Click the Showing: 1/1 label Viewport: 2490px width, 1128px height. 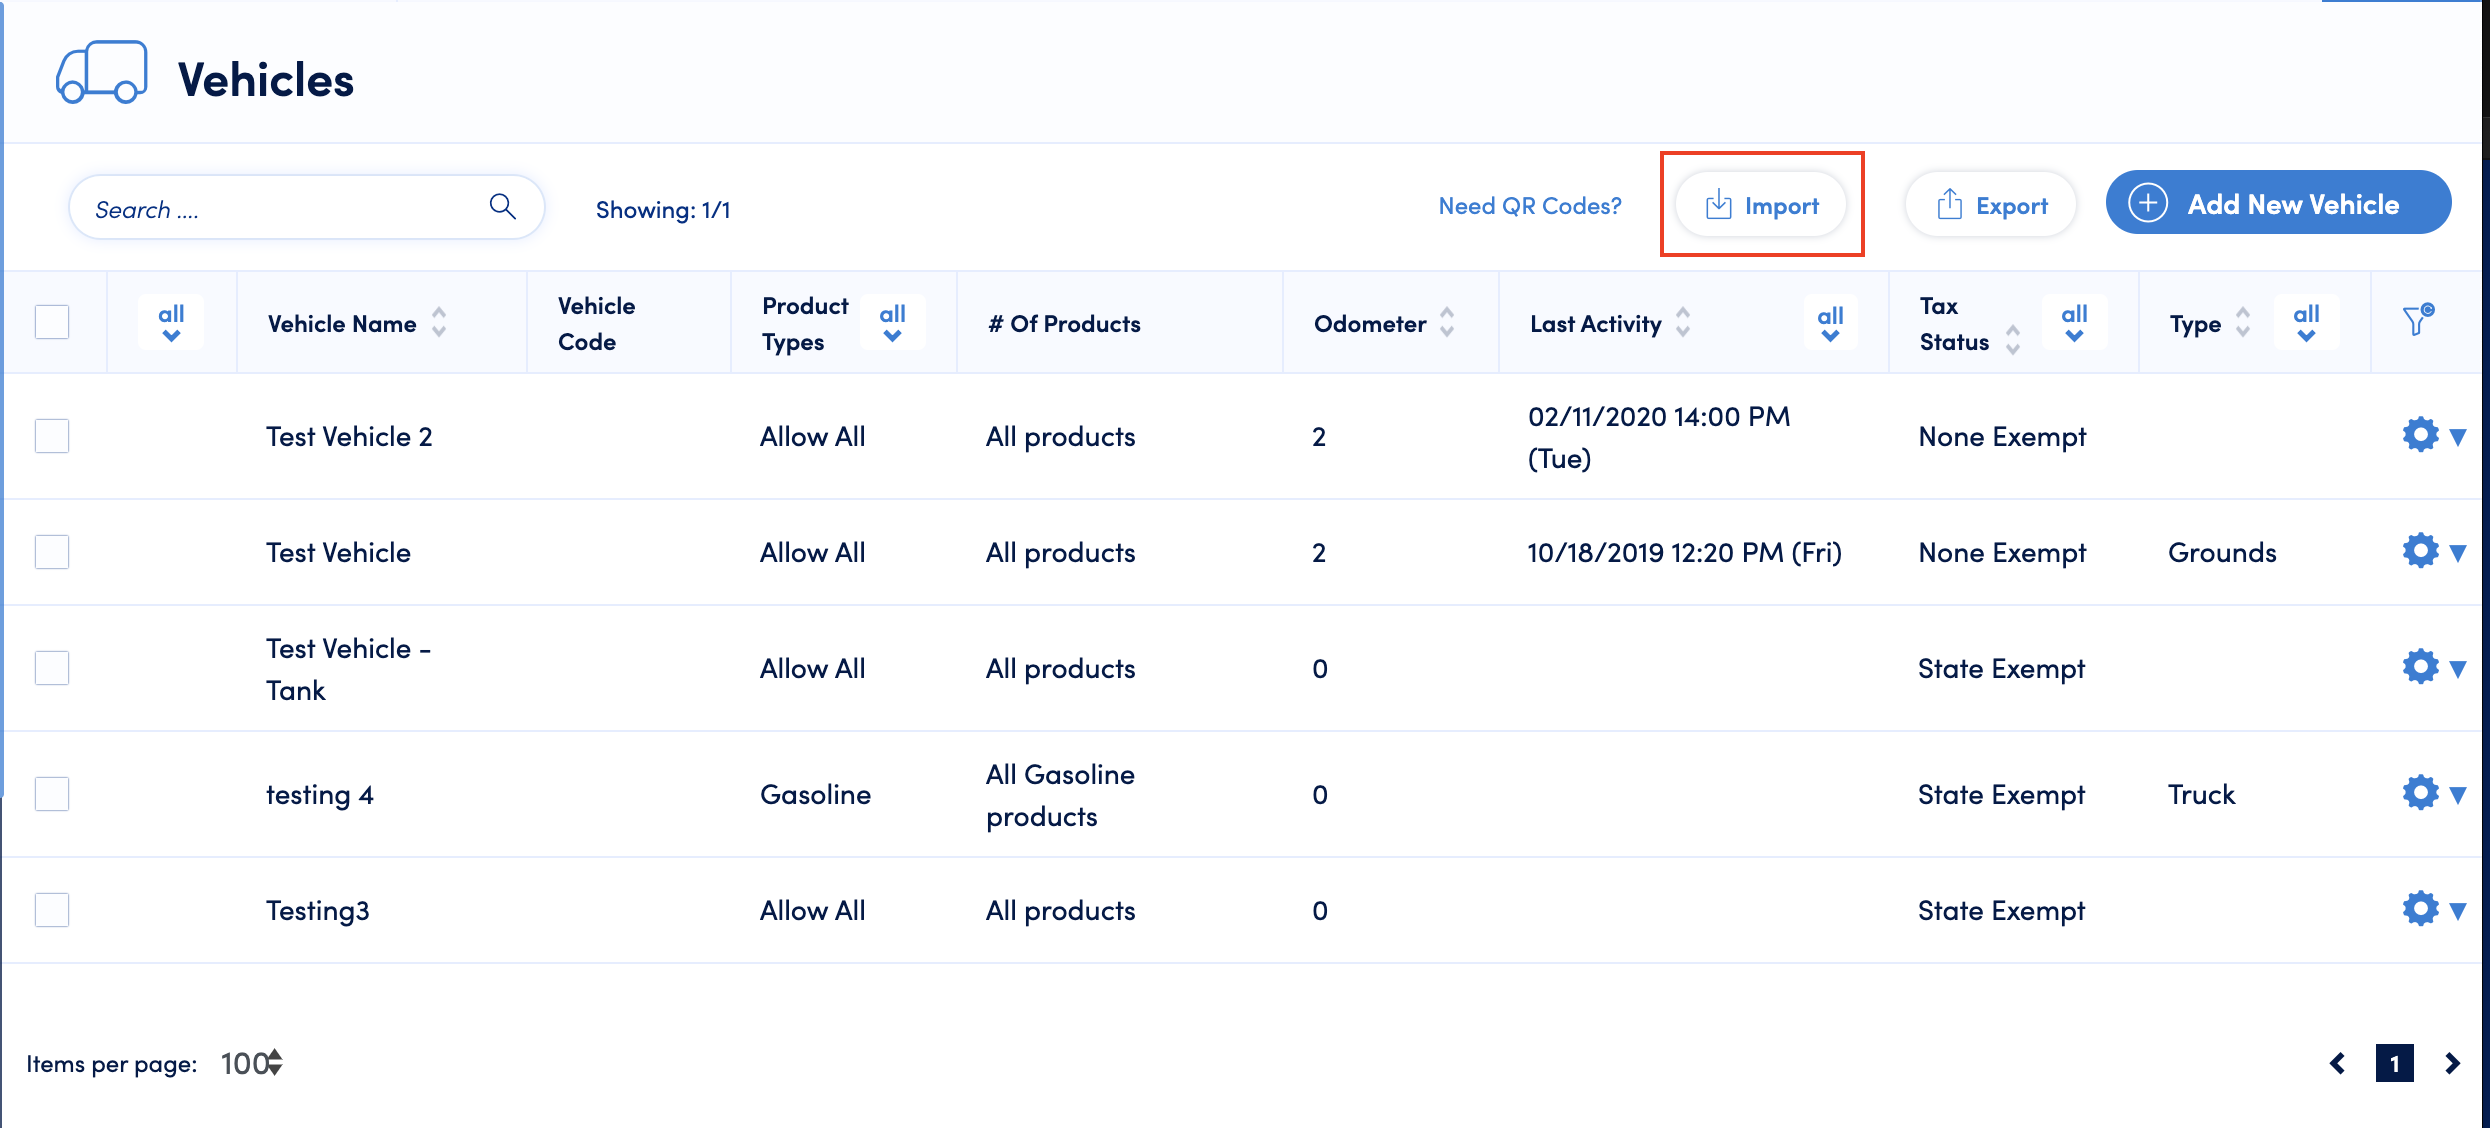(x=663, y=209)
